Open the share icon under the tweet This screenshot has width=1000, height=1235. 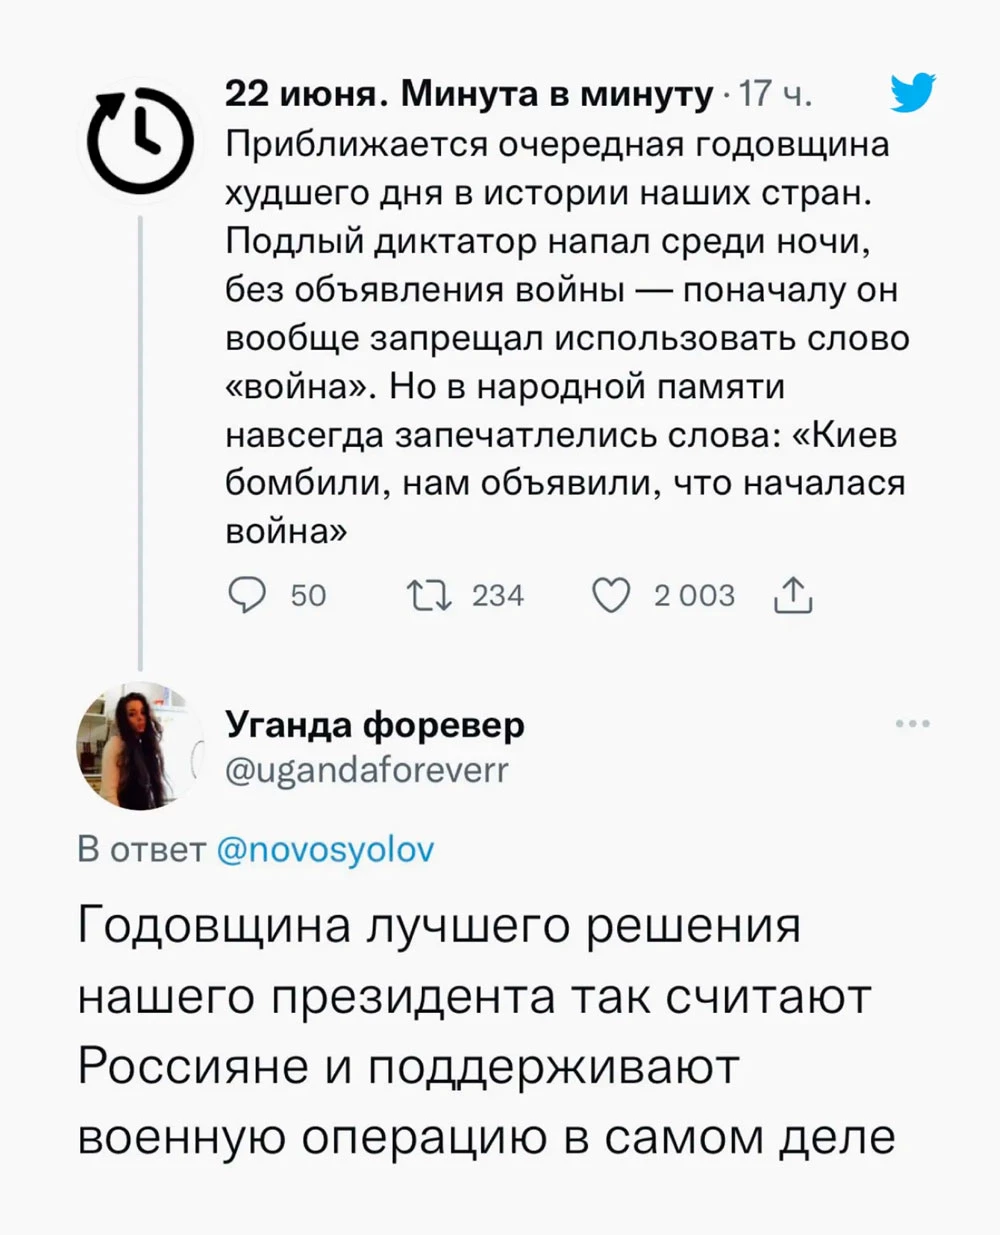pos(793,596)
